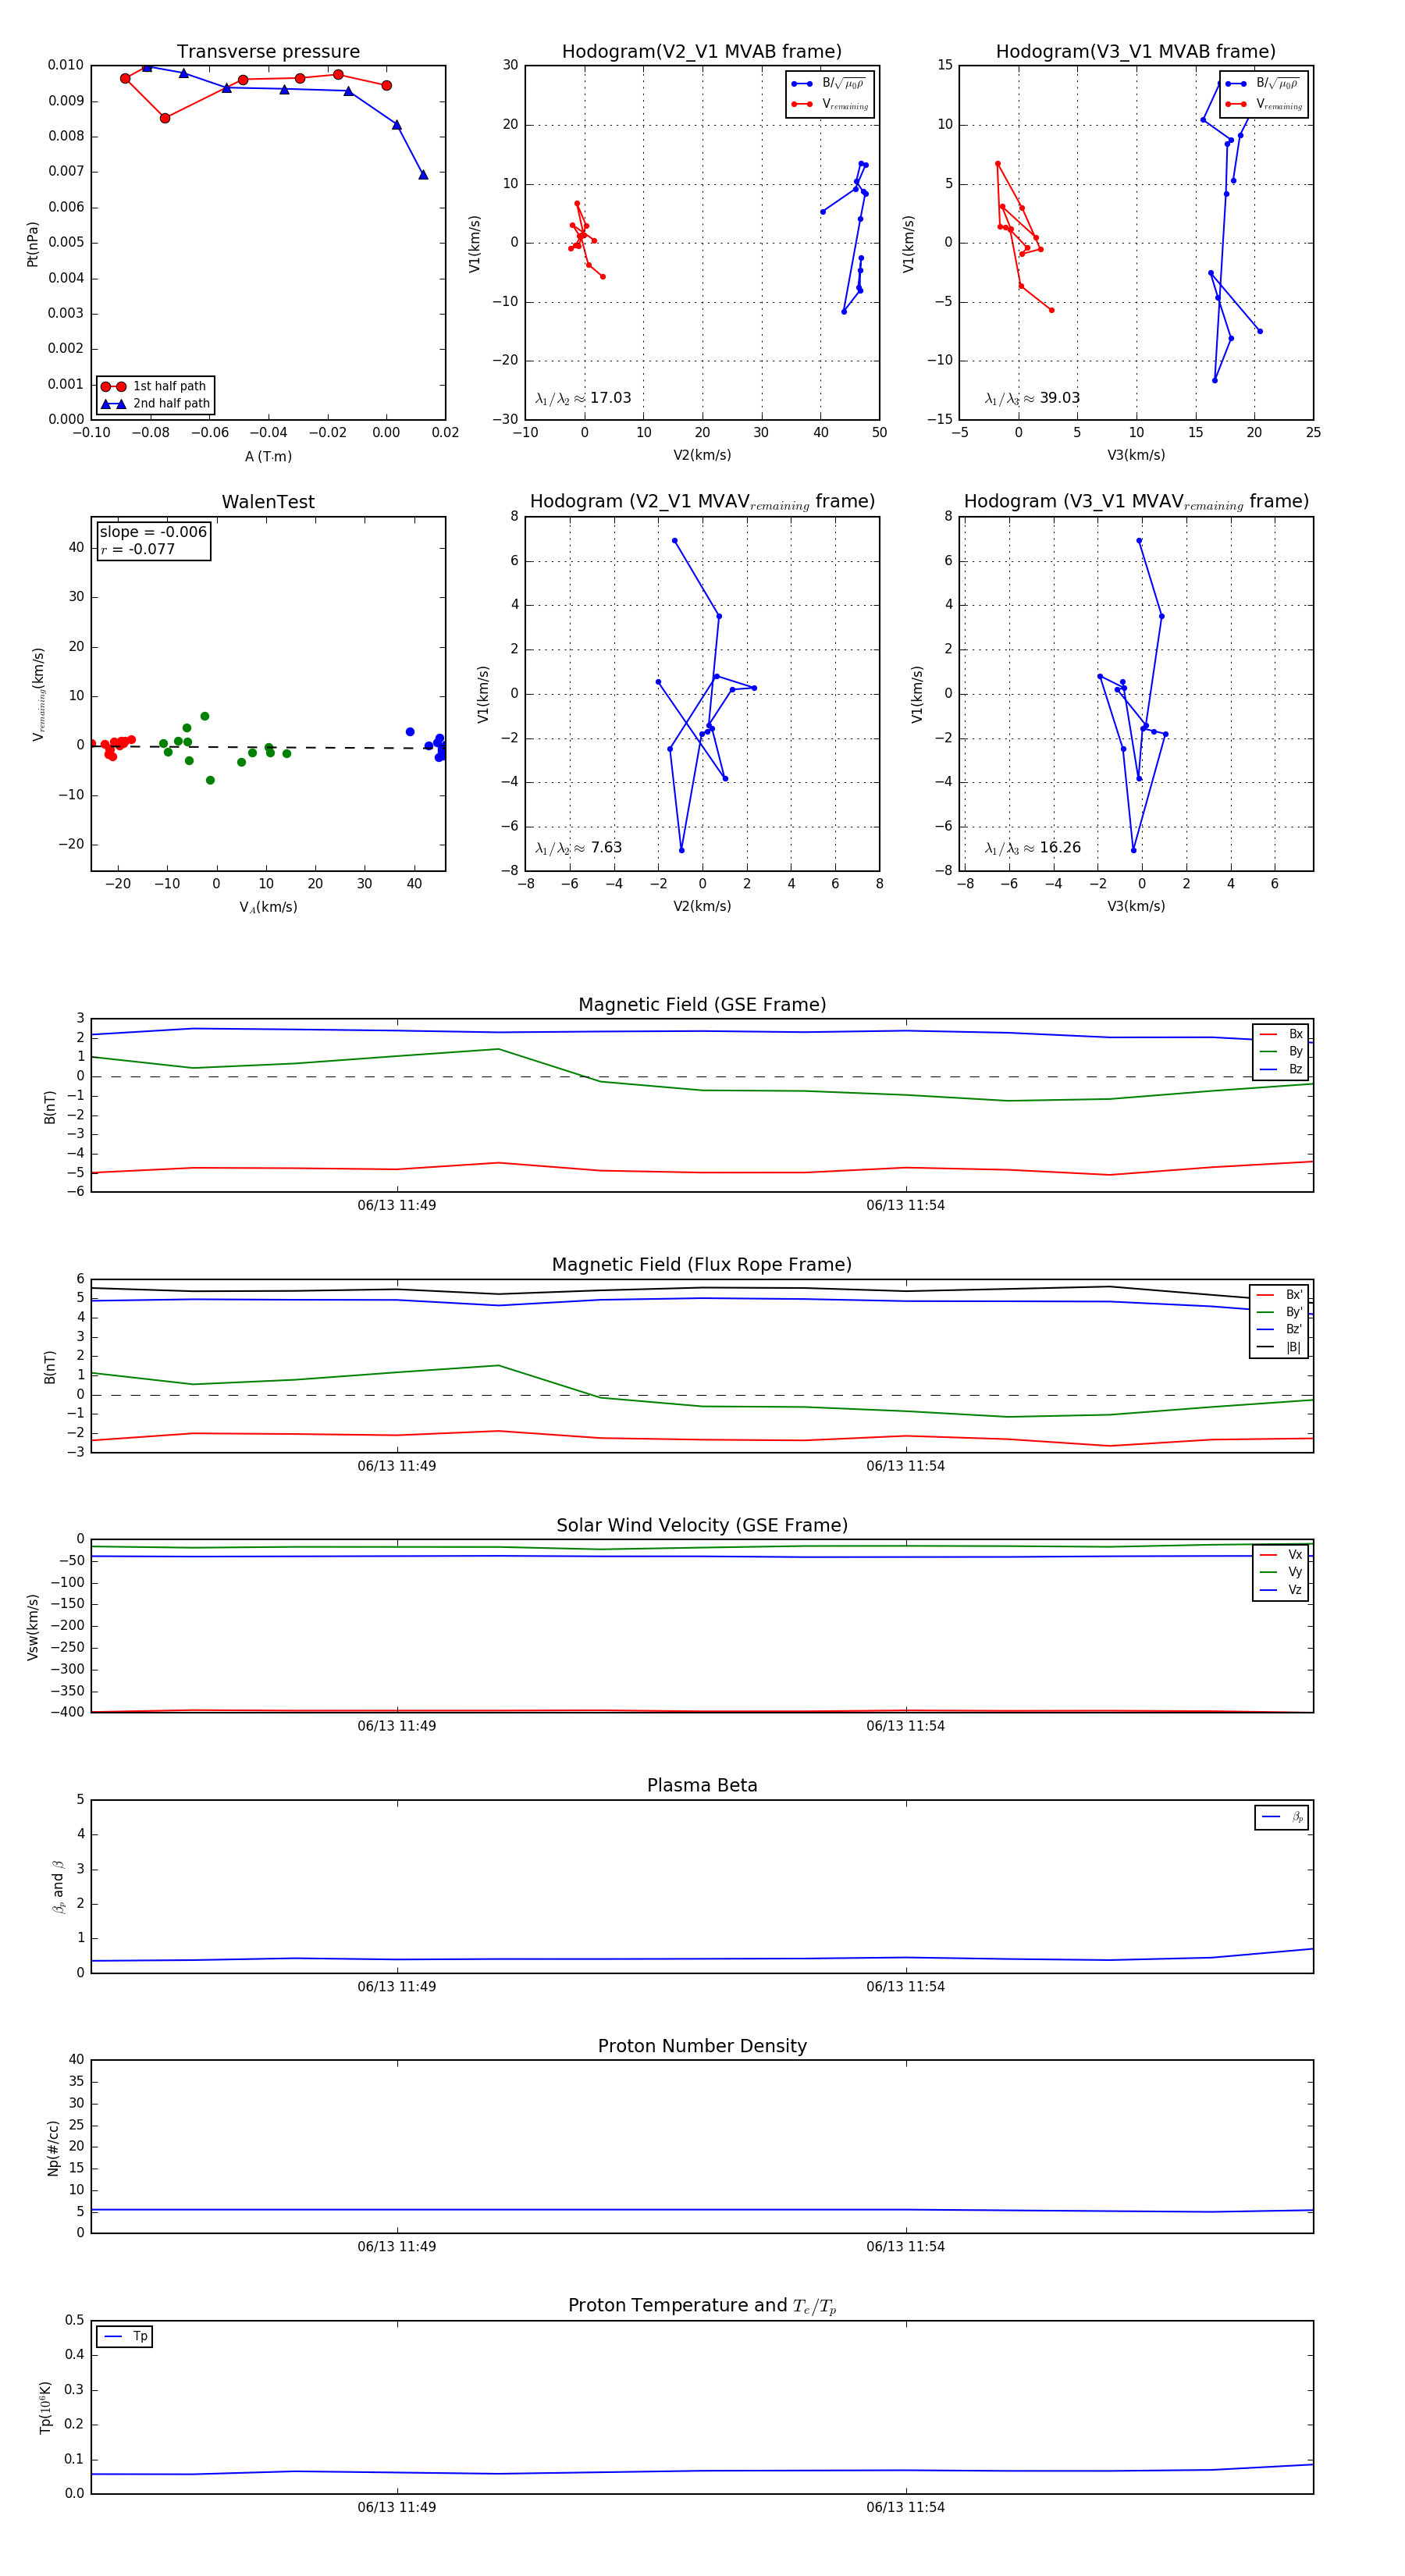Screen dimensions: 1405x2576
Task: Click the eigenvalue ratio text "17.03"
Action: [x=610, y=398]
